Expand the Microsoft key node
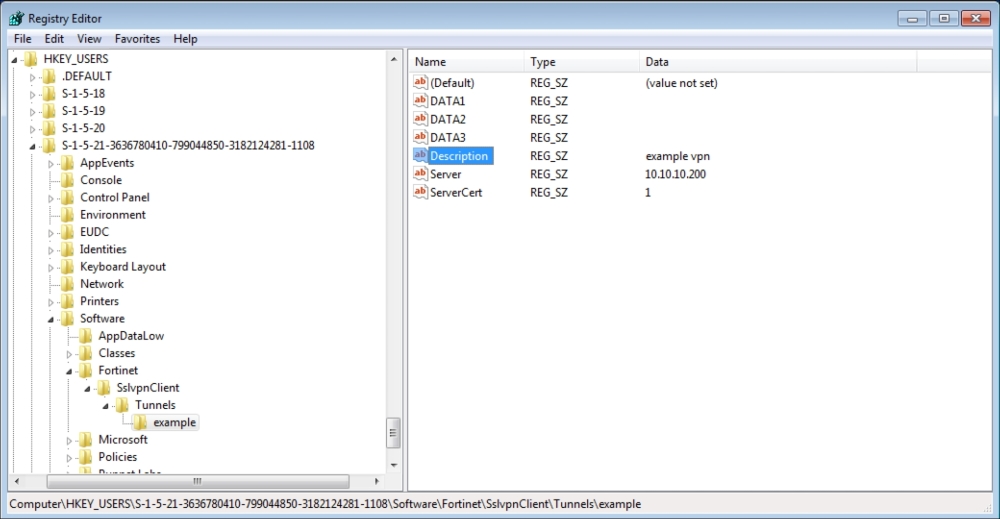Screen dimensions: 1000x519 tap(70, 440)
